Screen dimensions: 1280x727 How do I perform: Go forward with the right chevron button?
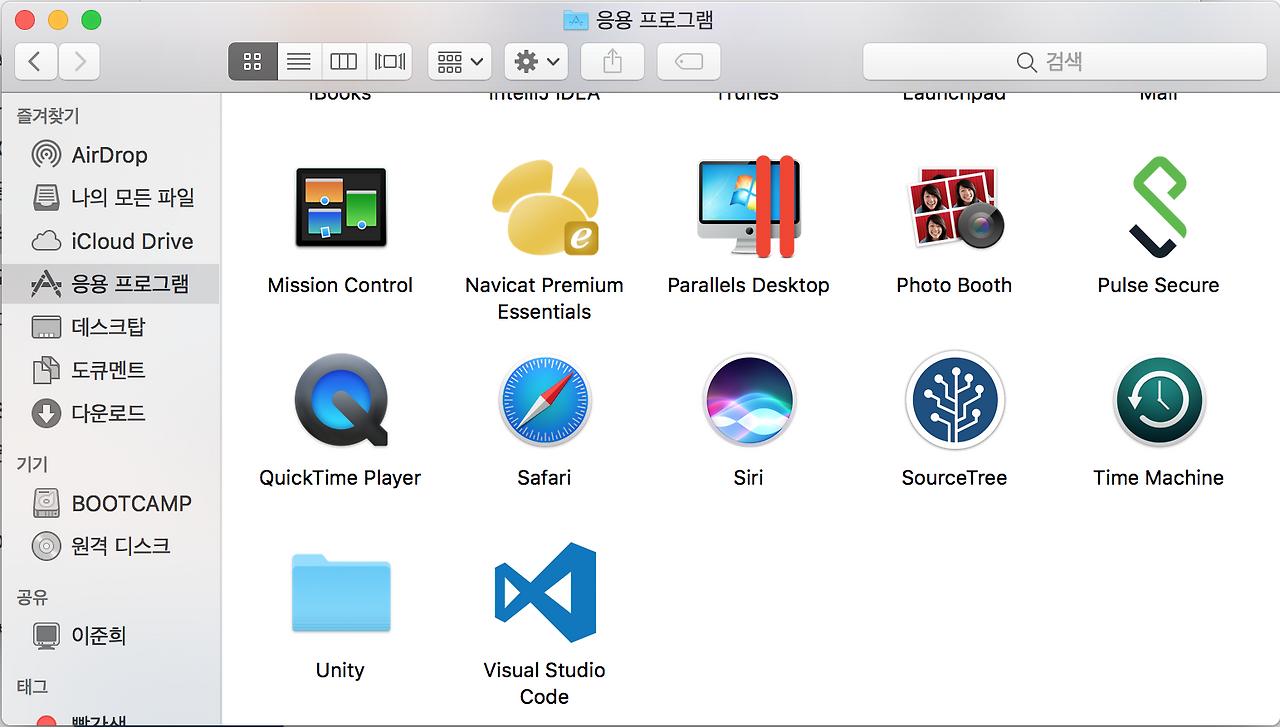click(79, 62)
